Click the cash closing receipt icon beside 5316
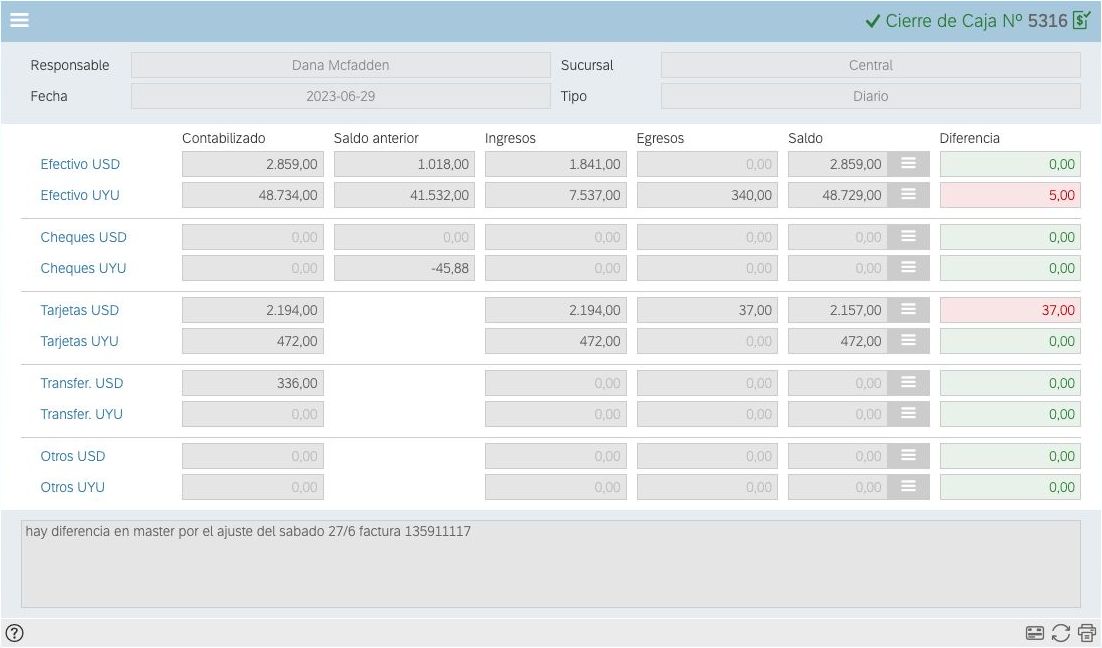Viewport: 1102px width, 648px height. click(x=1081, y=20)
